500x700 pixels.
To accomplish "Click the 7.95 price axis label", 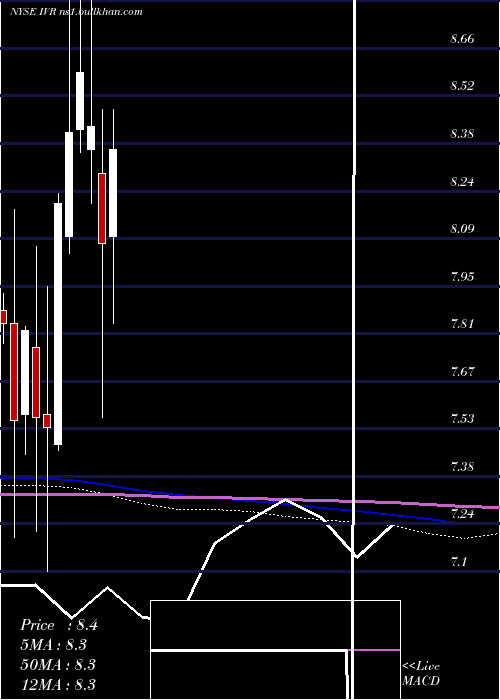I will pyautogui.click(x=462, y=276).
